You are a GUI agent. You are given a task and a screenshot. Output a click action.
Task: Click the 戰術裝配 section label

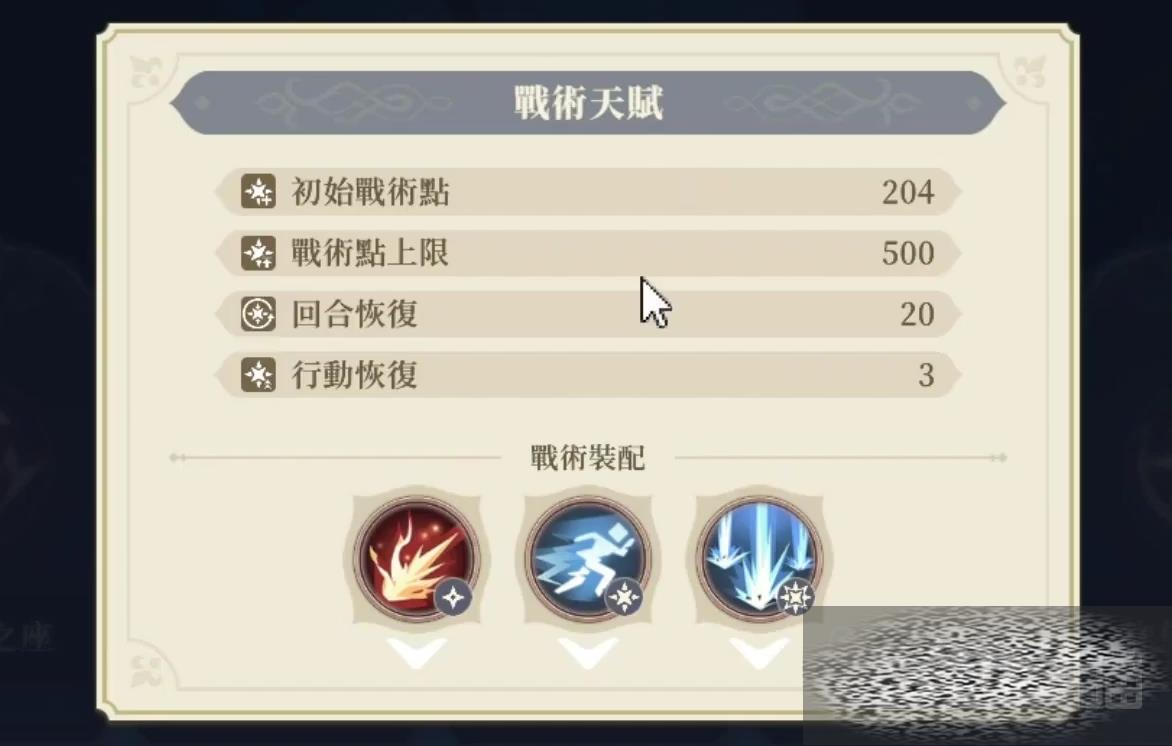(587, 457)
